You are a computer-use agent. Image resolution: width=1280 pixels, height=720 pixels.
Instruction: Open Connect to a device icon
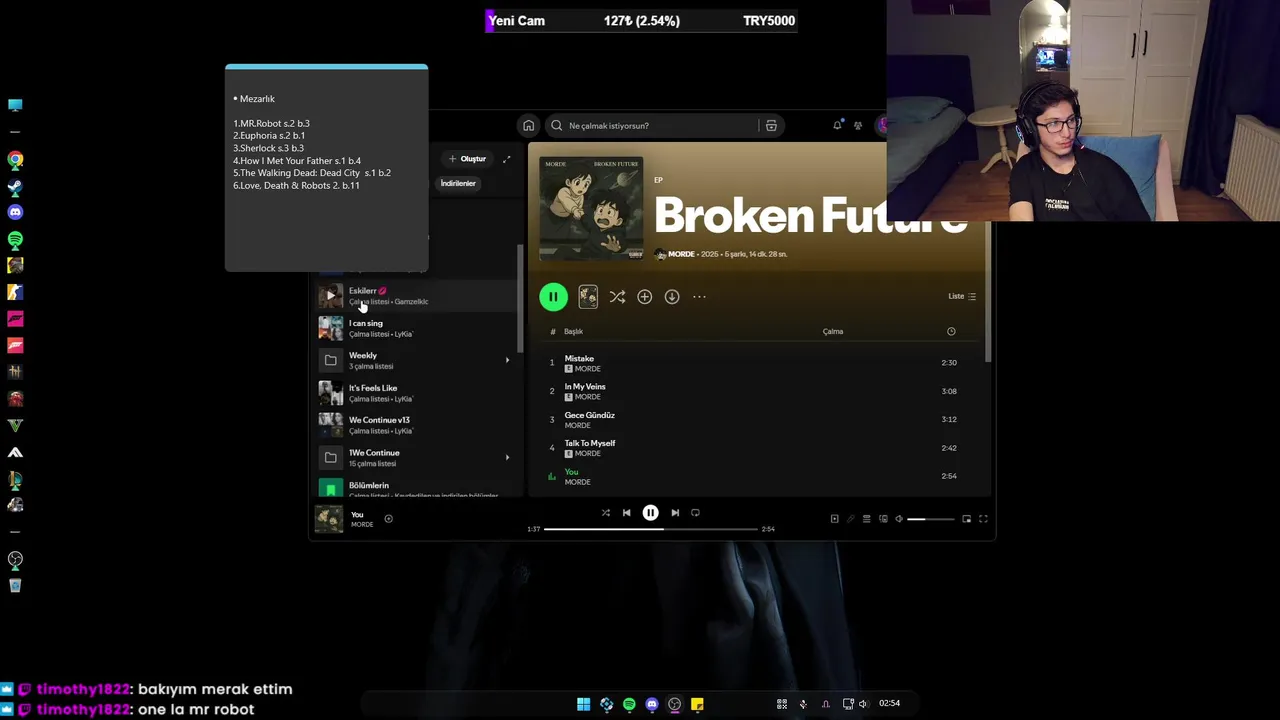click(x=883, y=519)
